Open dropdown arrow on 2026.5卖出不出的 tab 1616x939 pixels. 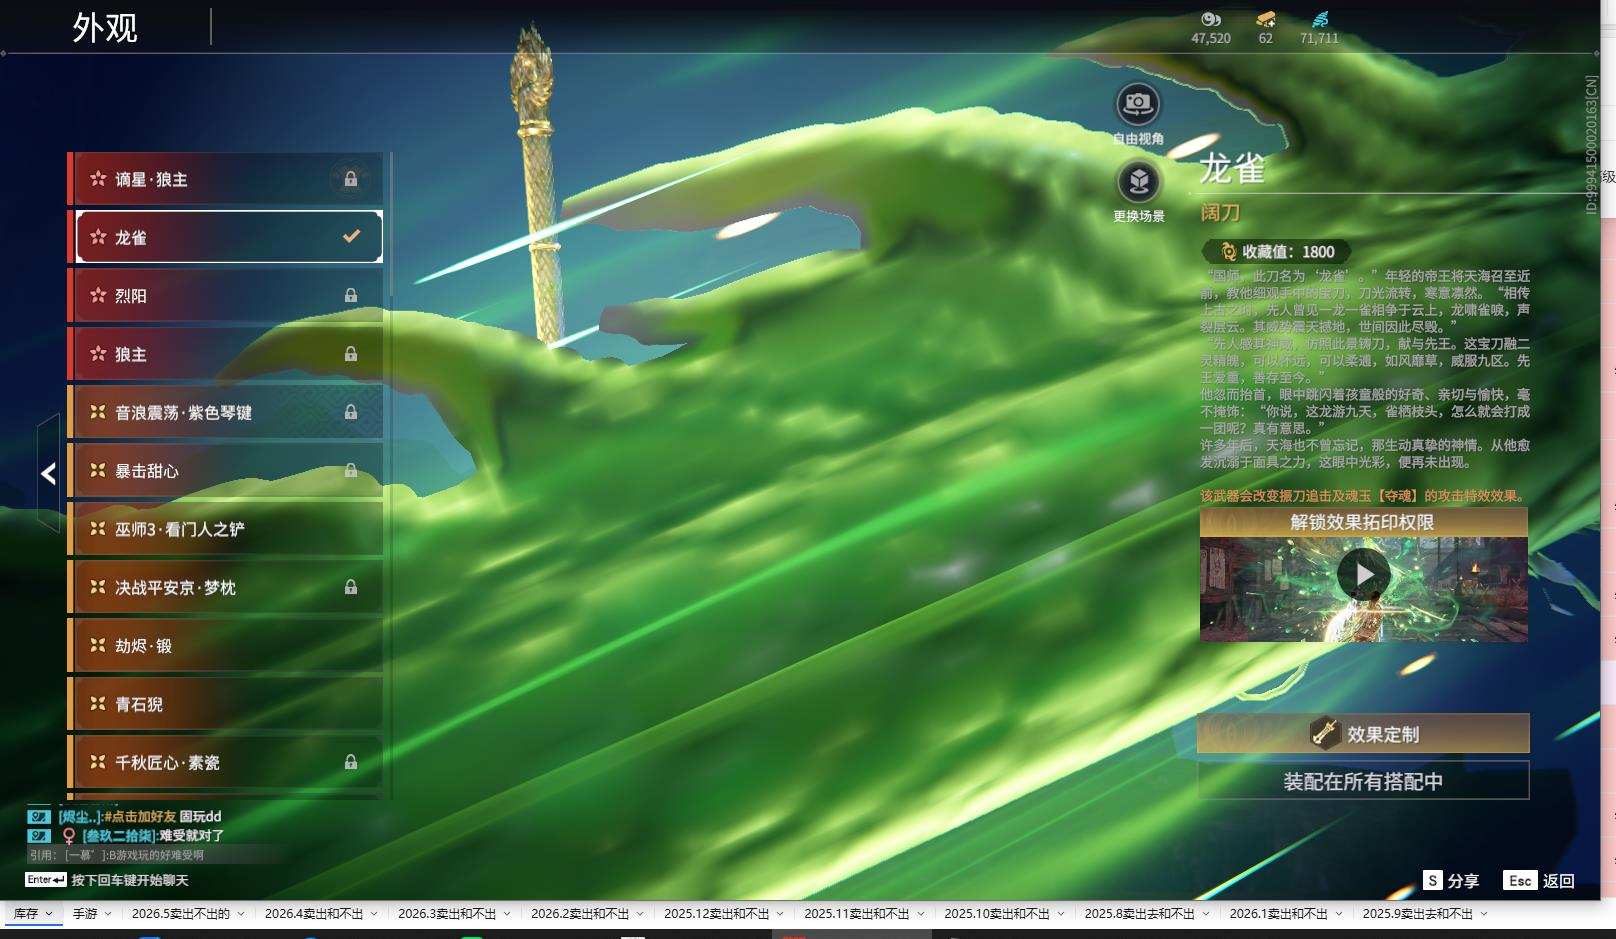click(240, 913)
